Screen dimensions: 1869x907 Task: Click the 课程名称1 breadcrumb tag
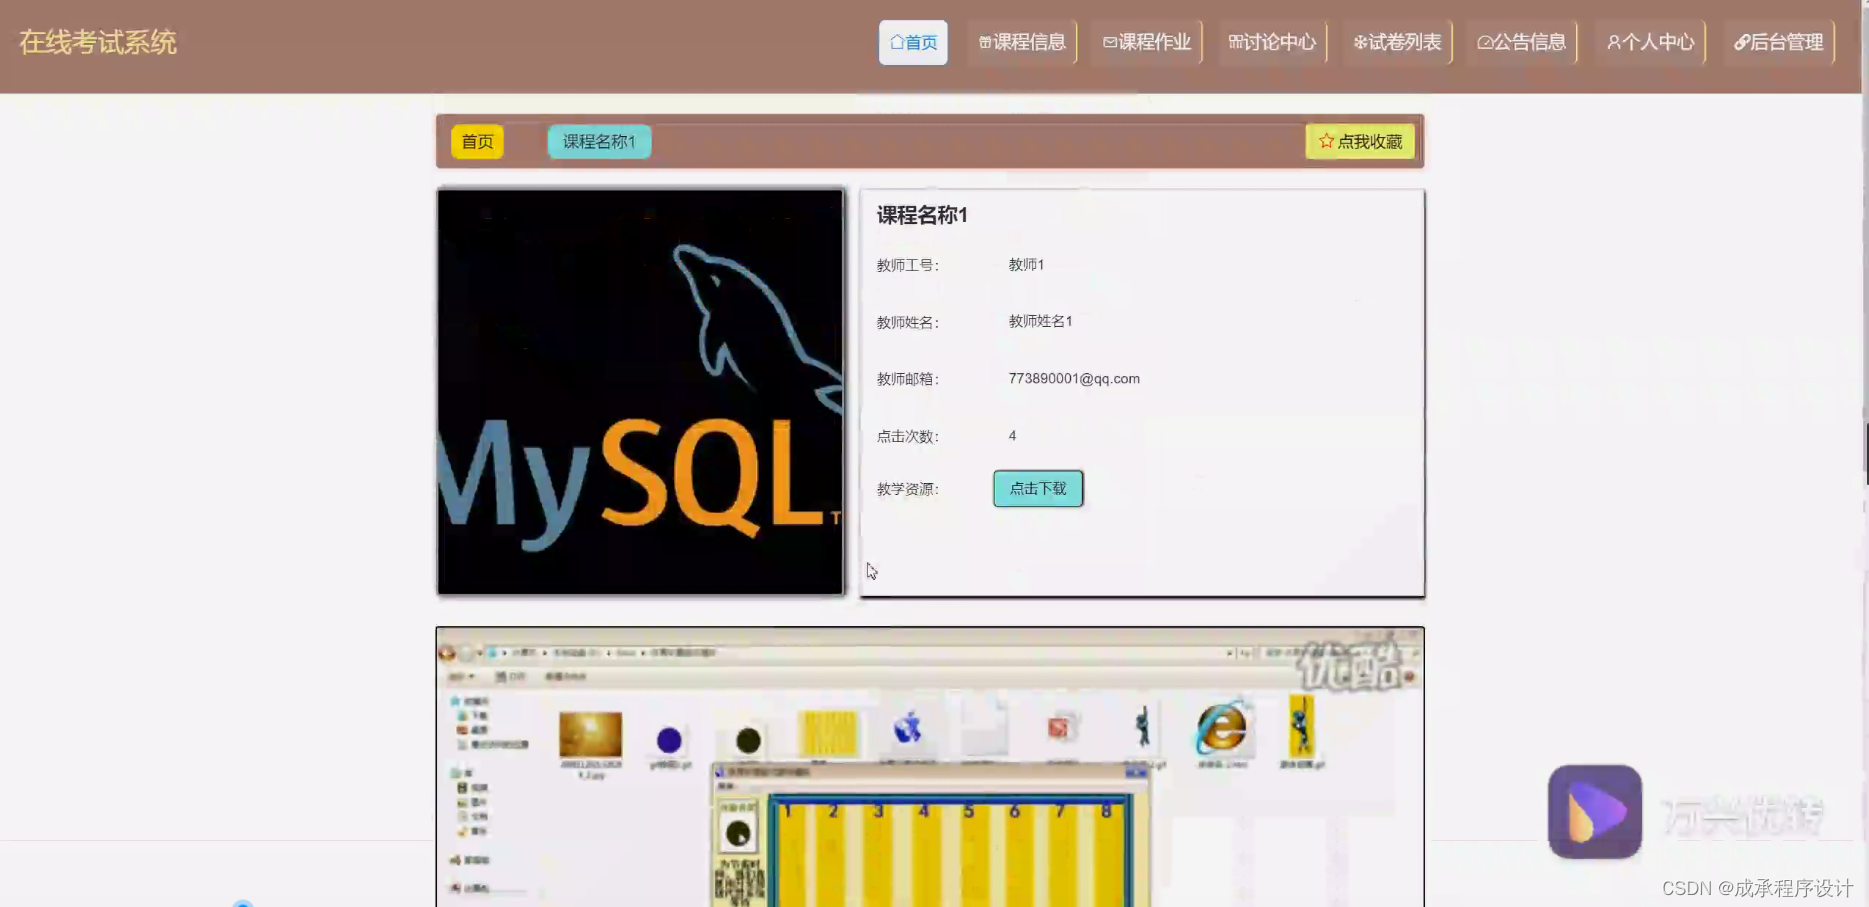click(599, 141)
